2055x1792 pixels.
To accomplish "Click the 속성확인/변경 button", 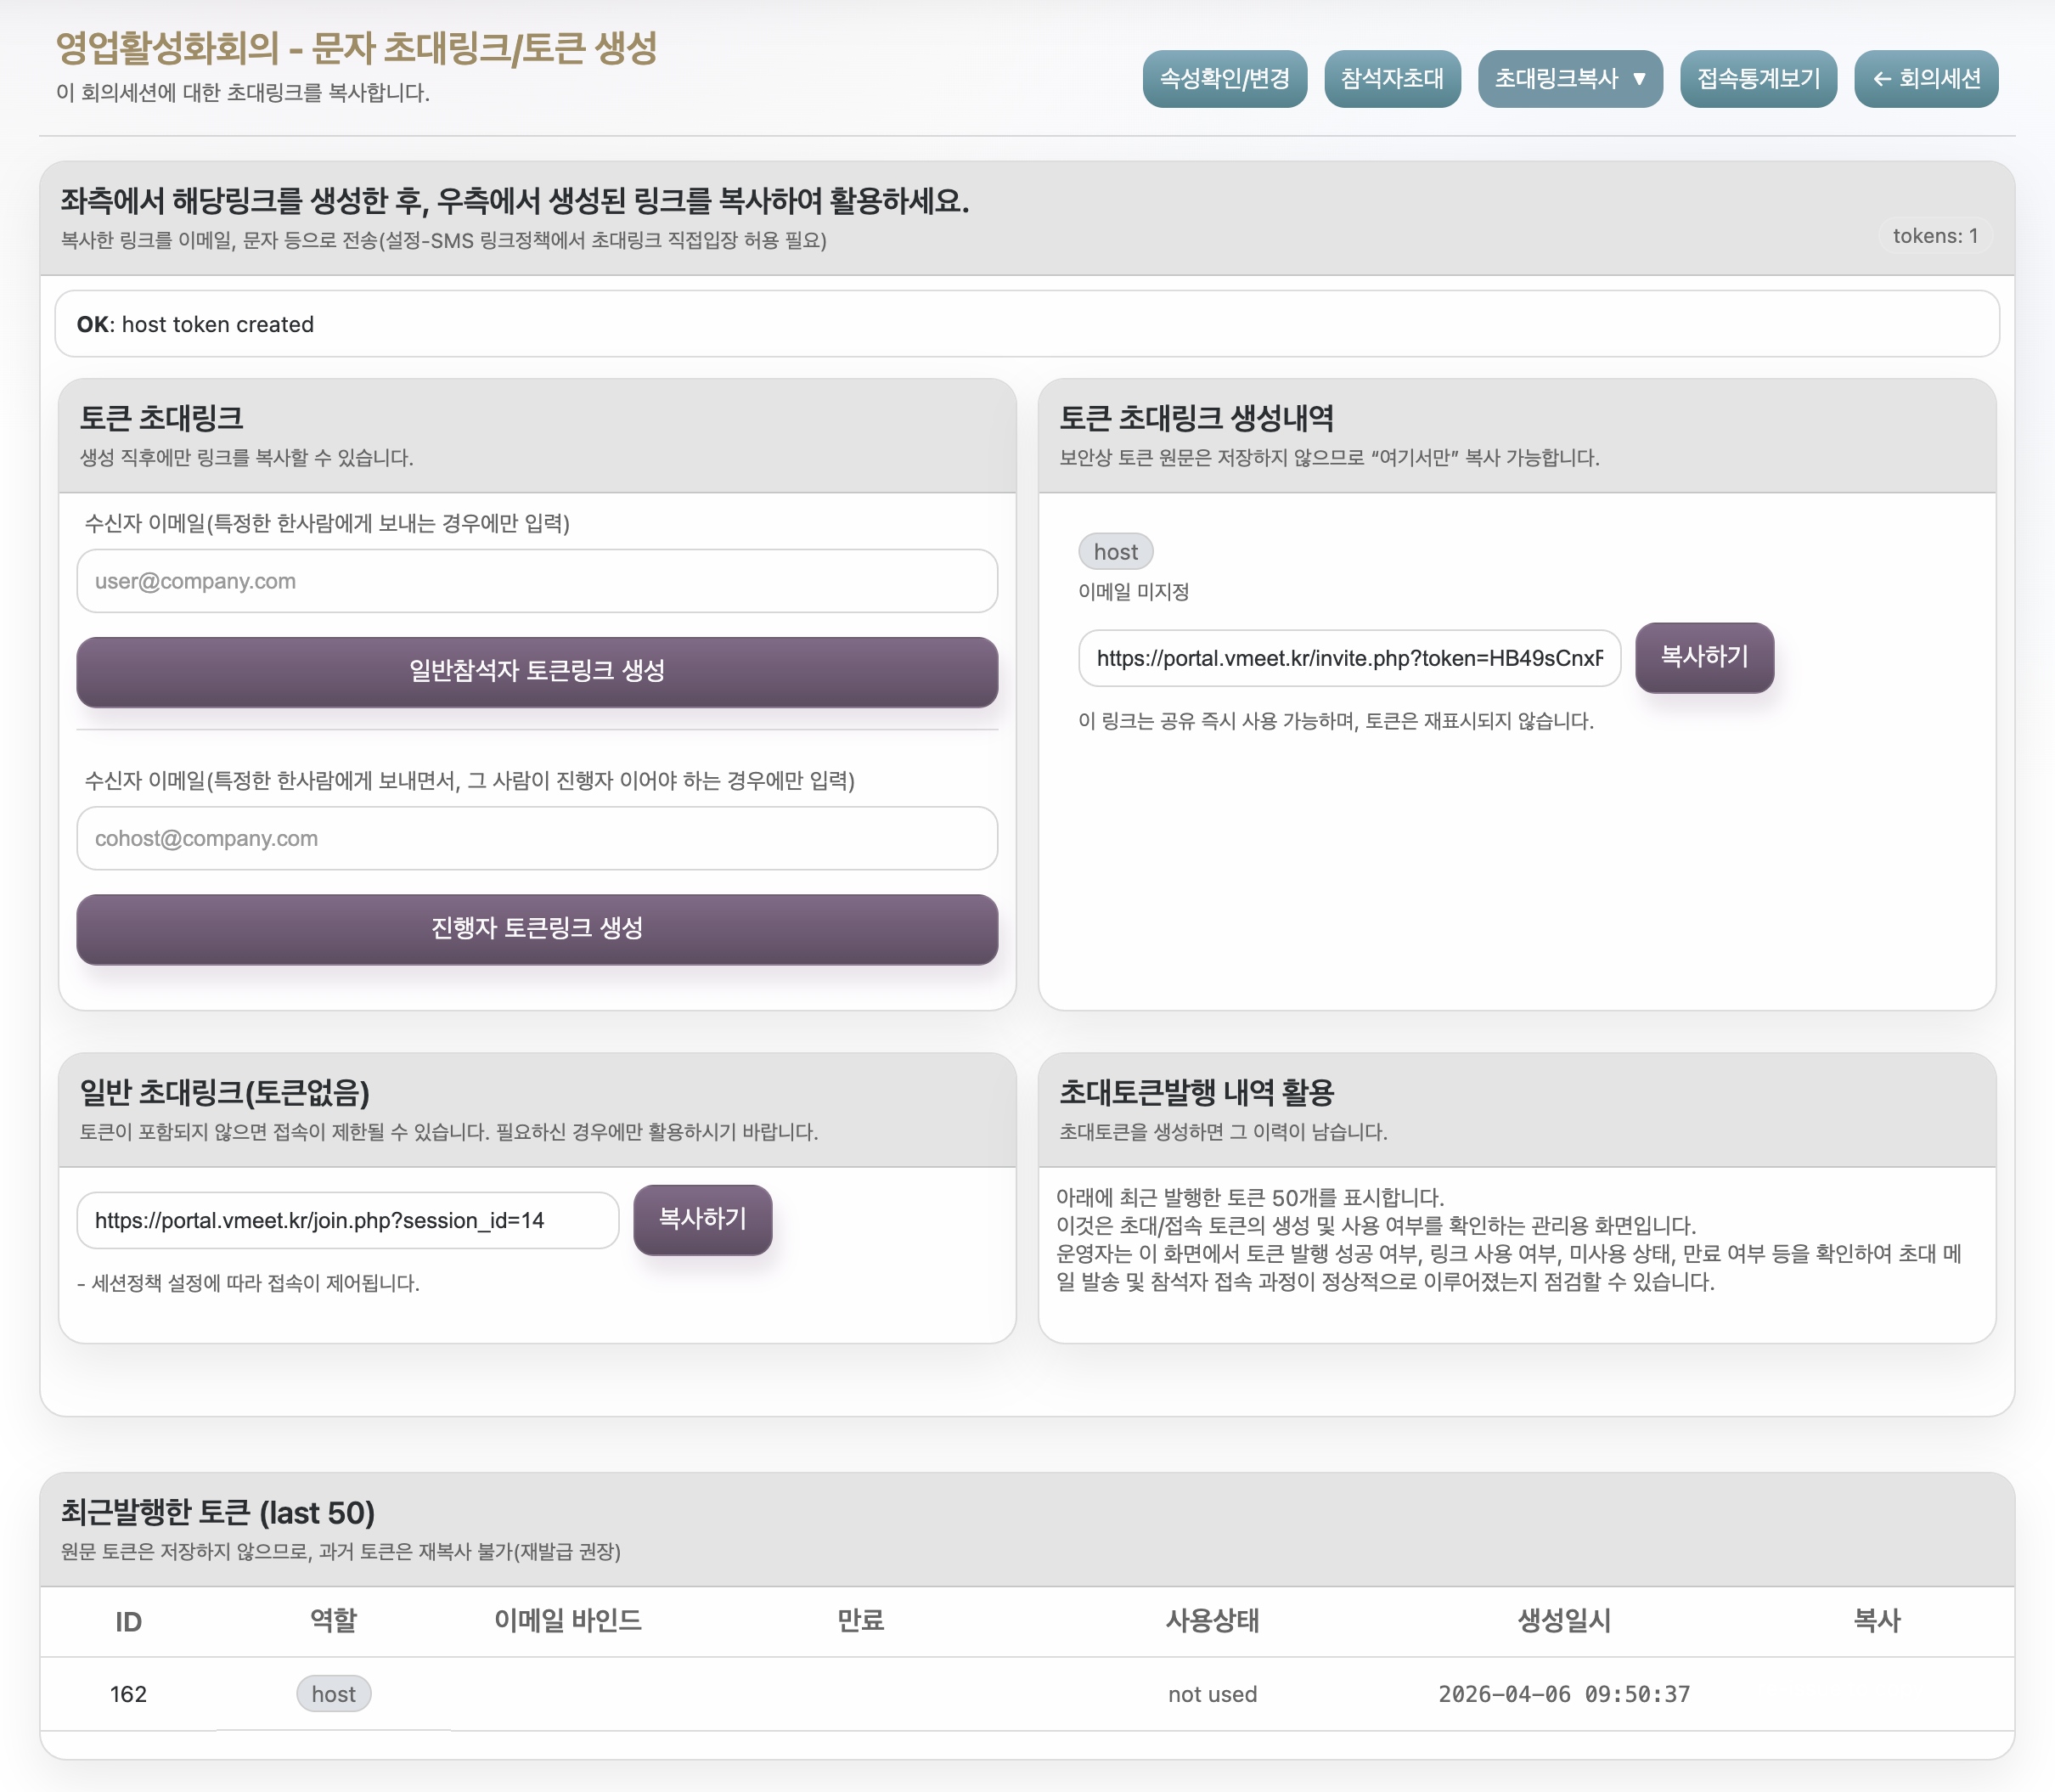I will coord(1224,79).
